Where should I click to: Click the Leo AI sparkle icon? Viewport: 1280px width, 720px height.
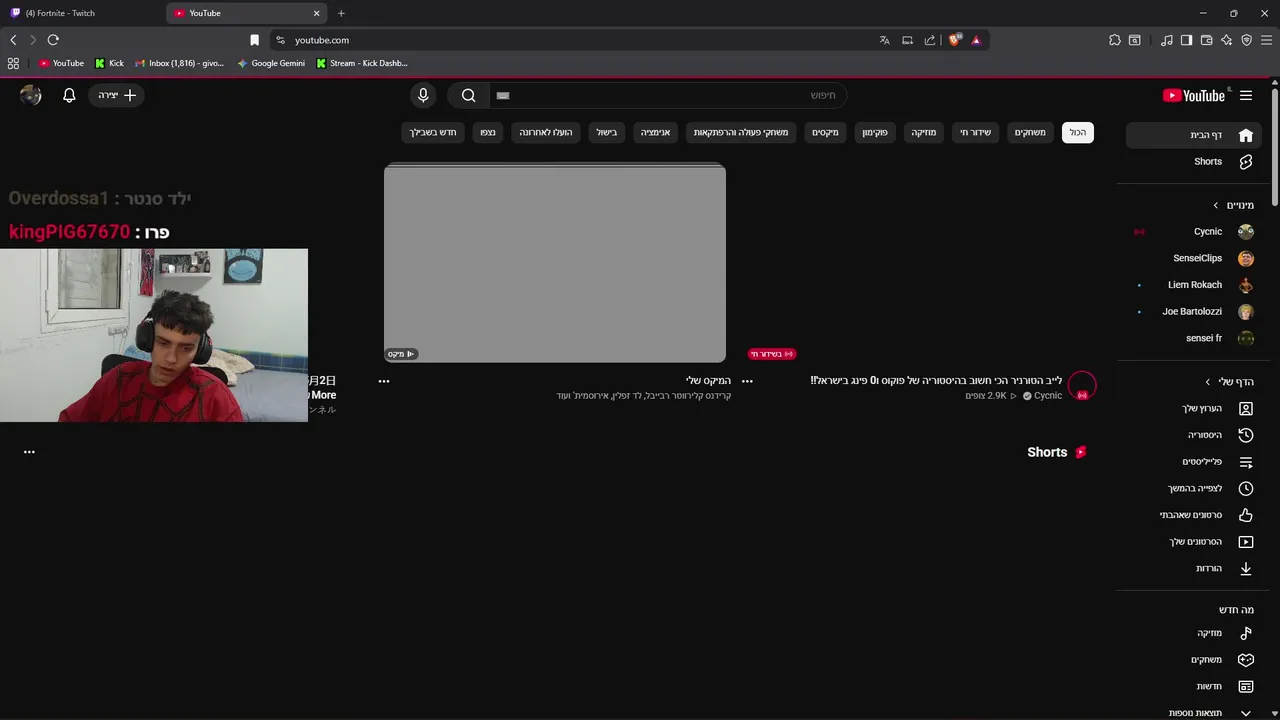pyautogui.click(x=1226, y=40)
